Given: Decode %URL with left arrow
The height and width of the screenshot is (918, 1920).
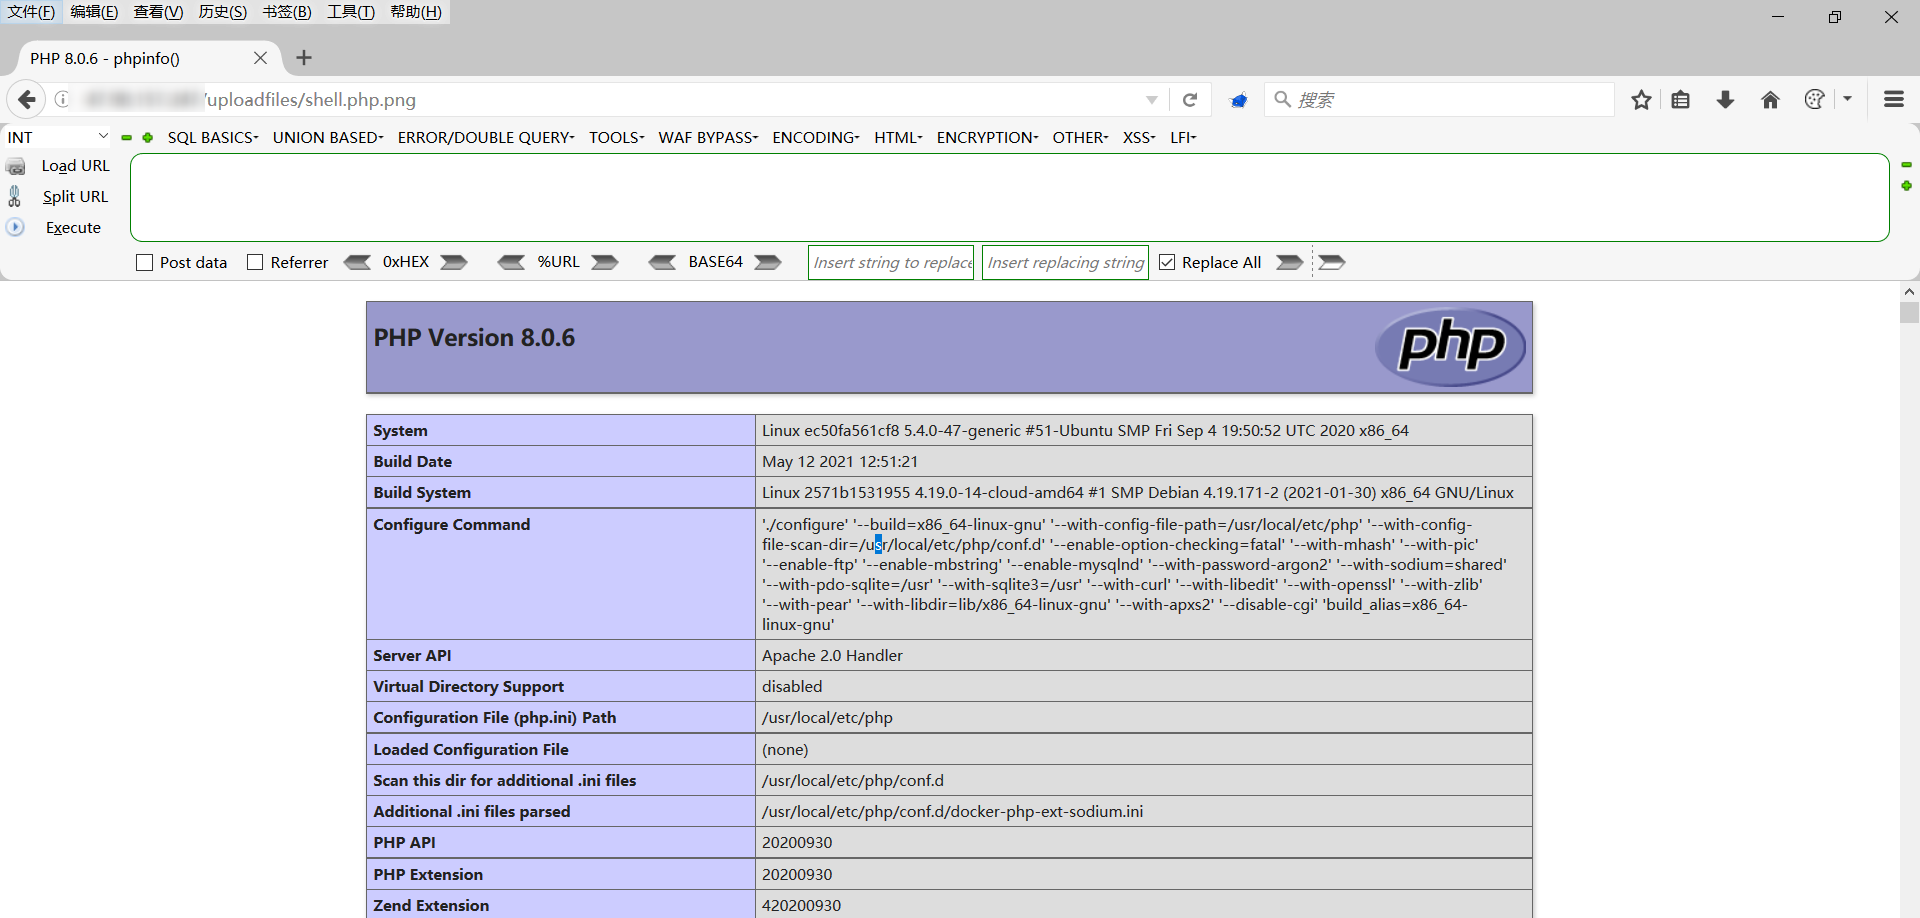Looking at the screenshot, I should [x=511, y=262].
